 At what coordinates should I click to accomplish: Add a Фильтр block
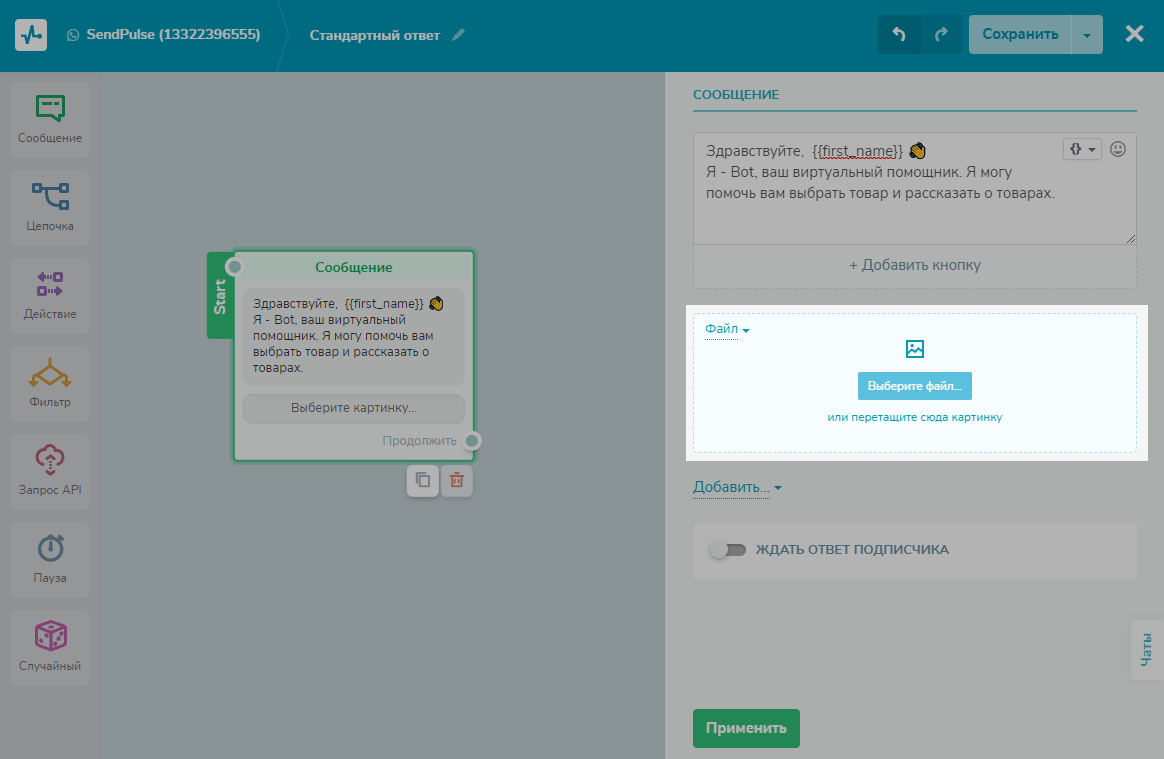[x=50, y=383]
